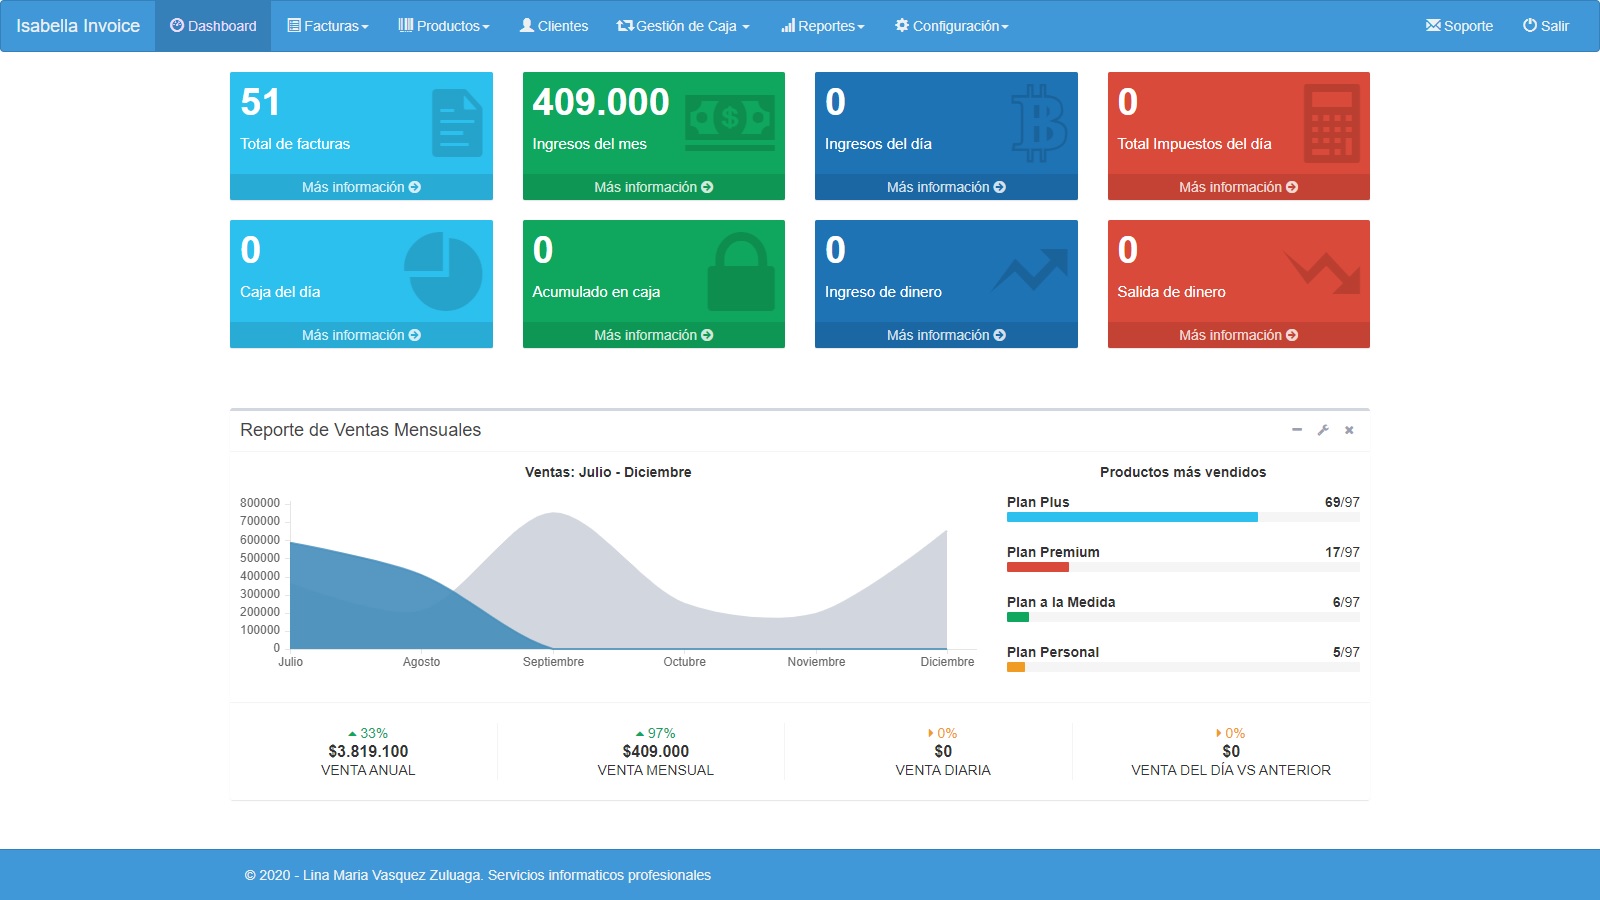Remove the sales report panel with X icon
The width and height of the screenshot is (1600, 900).
(1349, 430)
